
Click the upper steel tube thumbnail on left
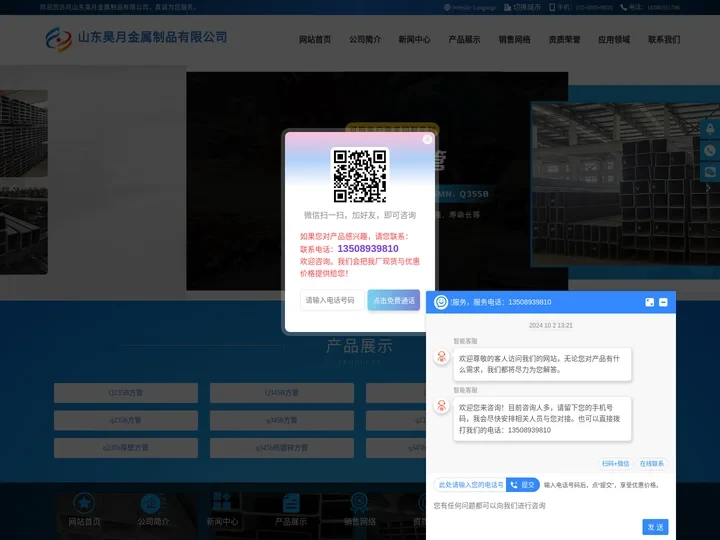pyautogui.click(x=24, y=133)
